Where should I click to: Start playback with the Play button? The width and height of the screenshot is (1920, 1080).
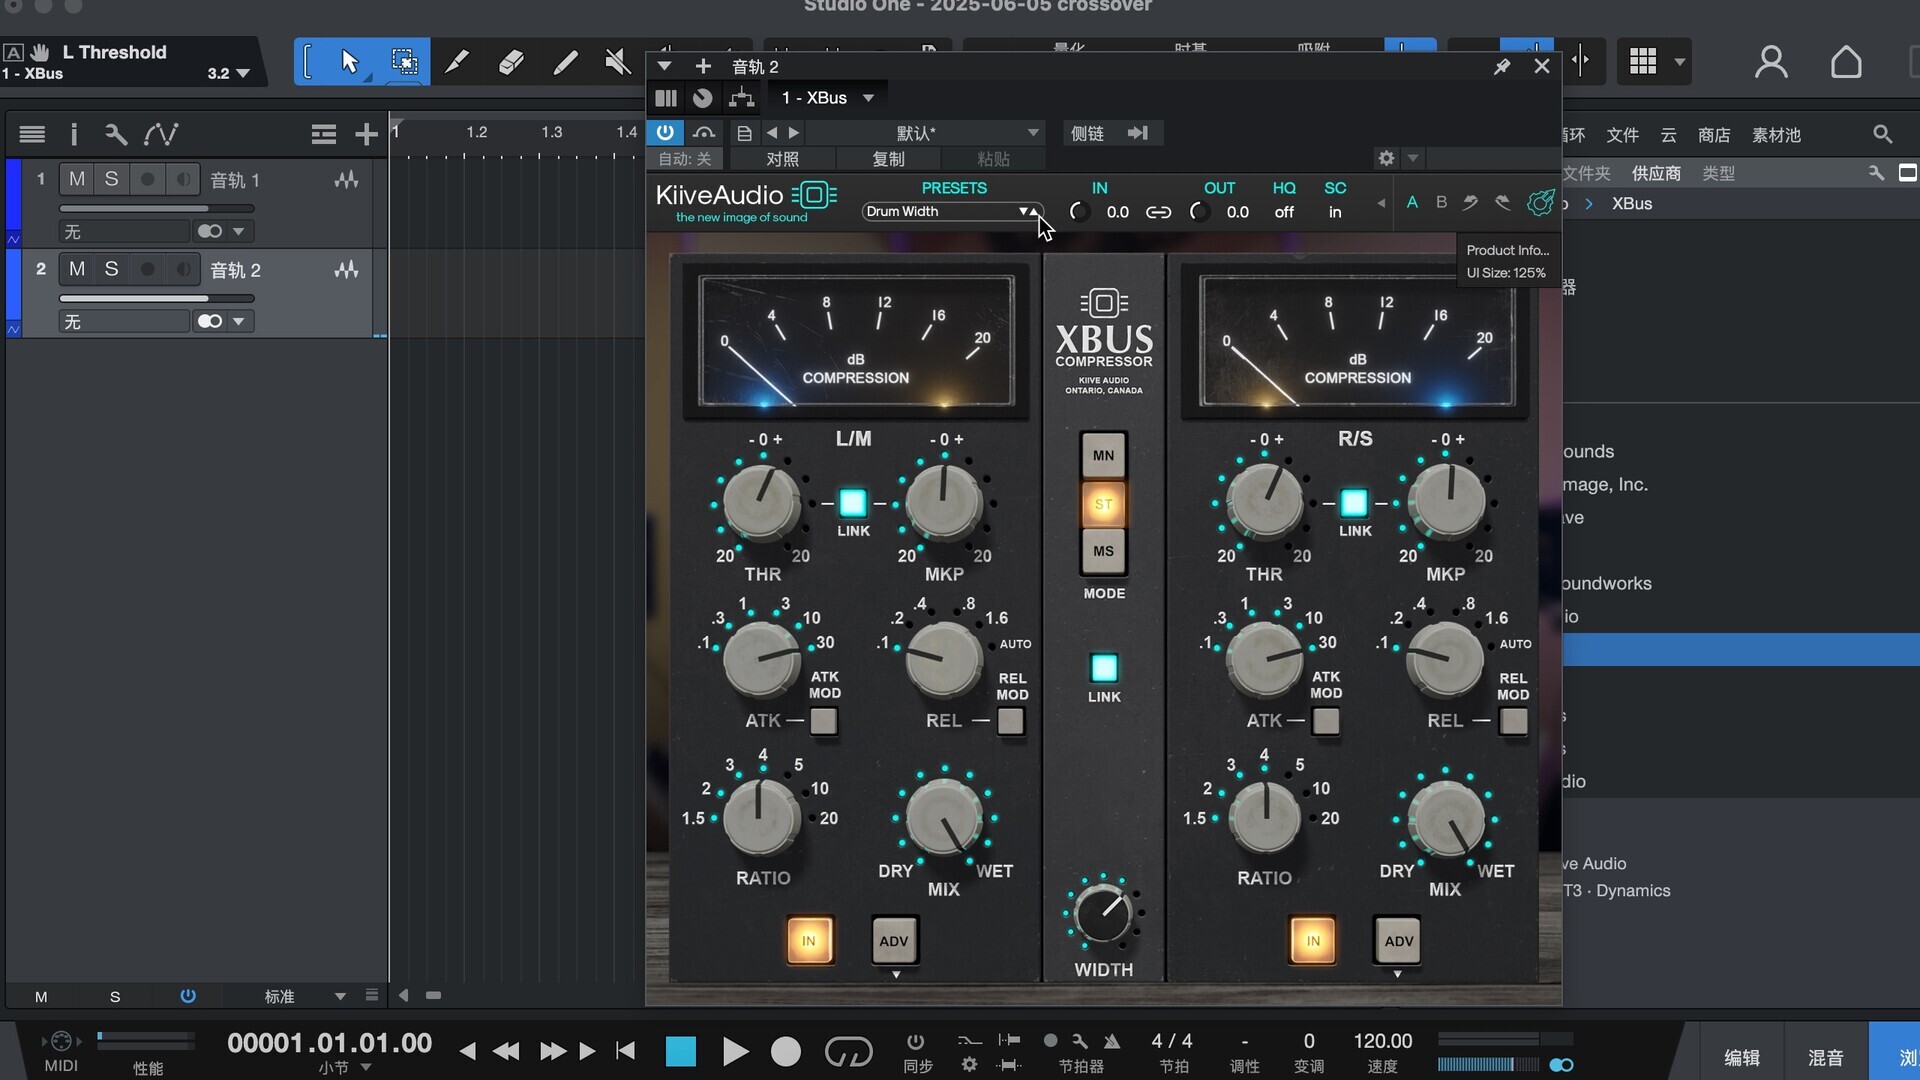click(735, 1051)
